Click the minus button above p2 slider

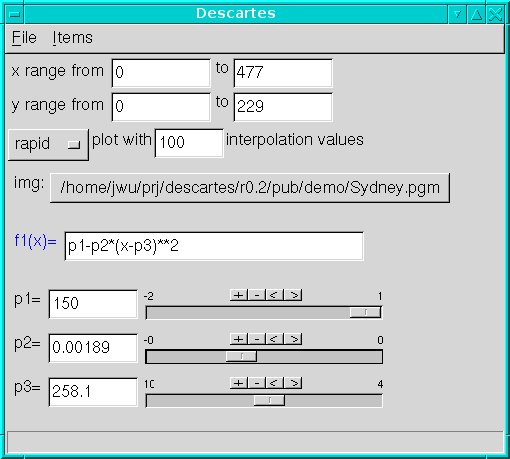pyautogui.click(x=257, y=339)
